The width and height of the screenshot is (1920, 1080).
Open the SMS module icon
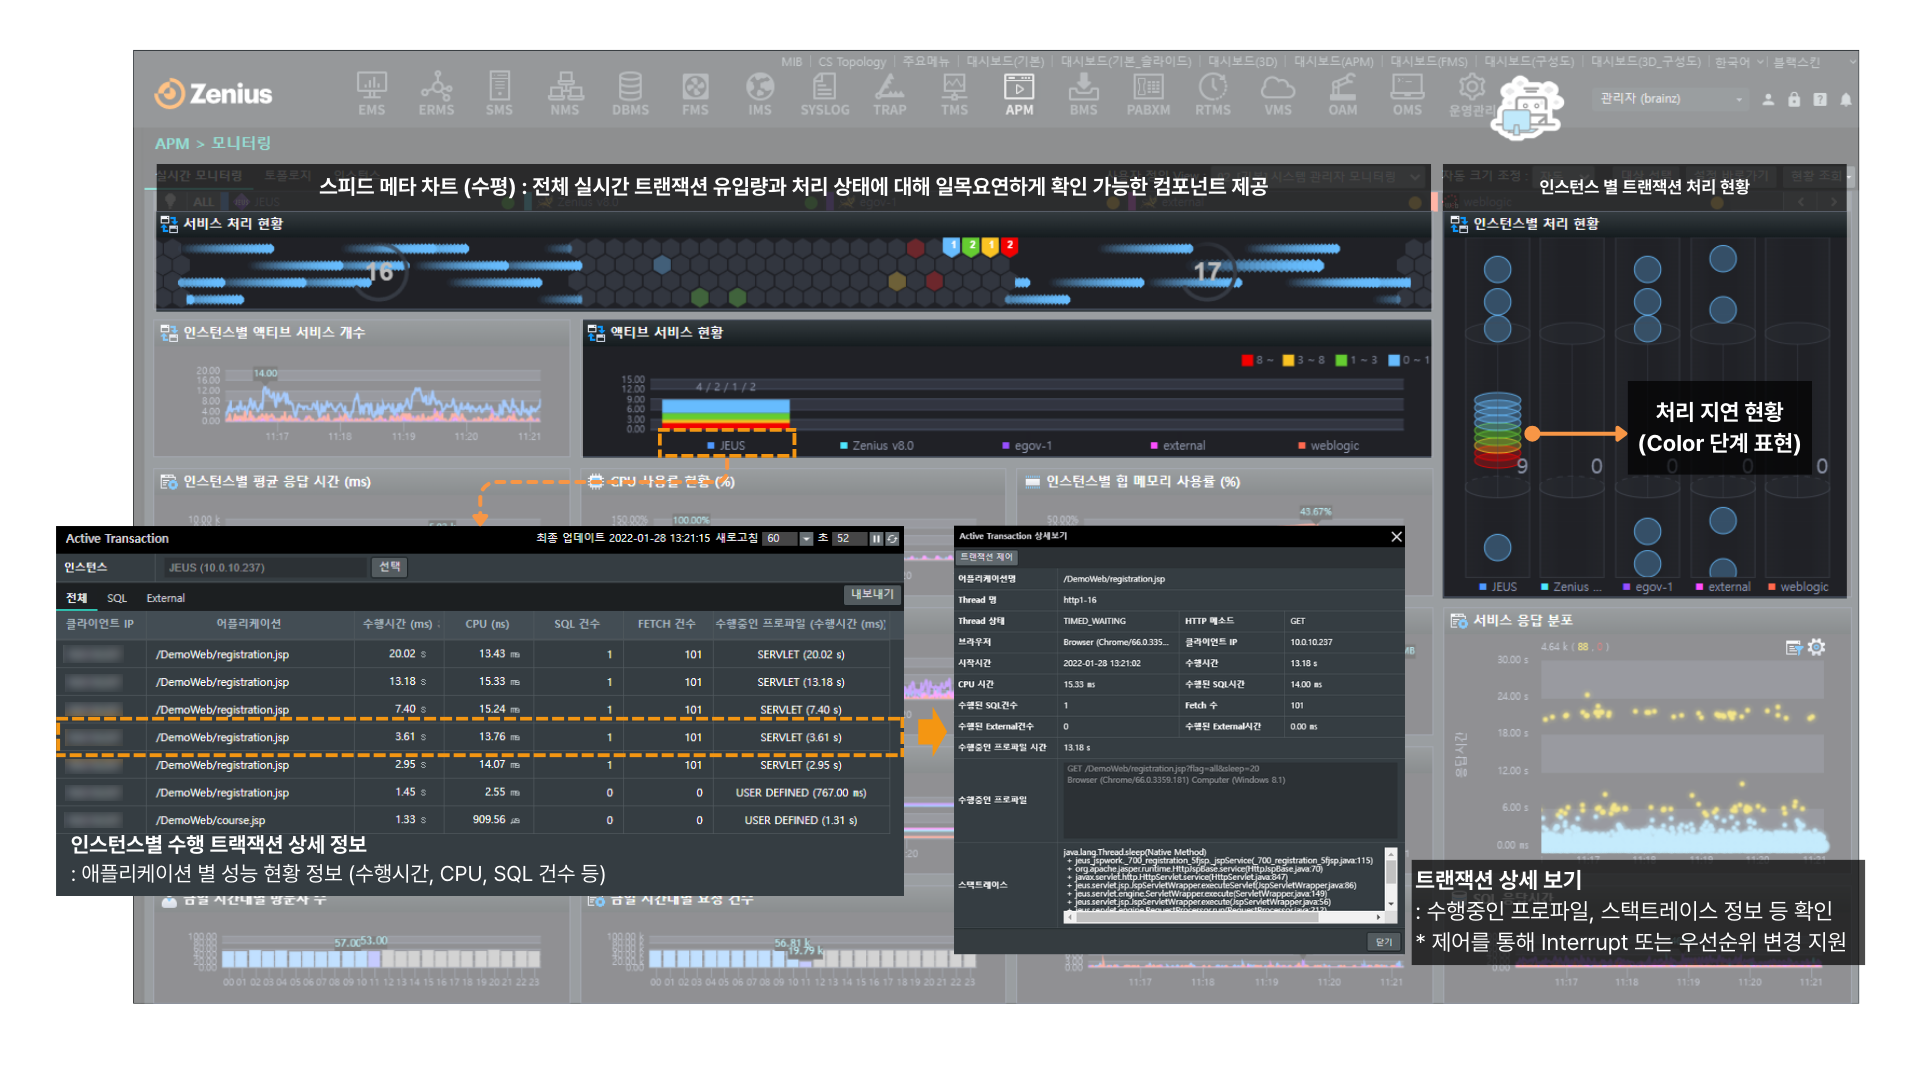click(x=499, y=94)
